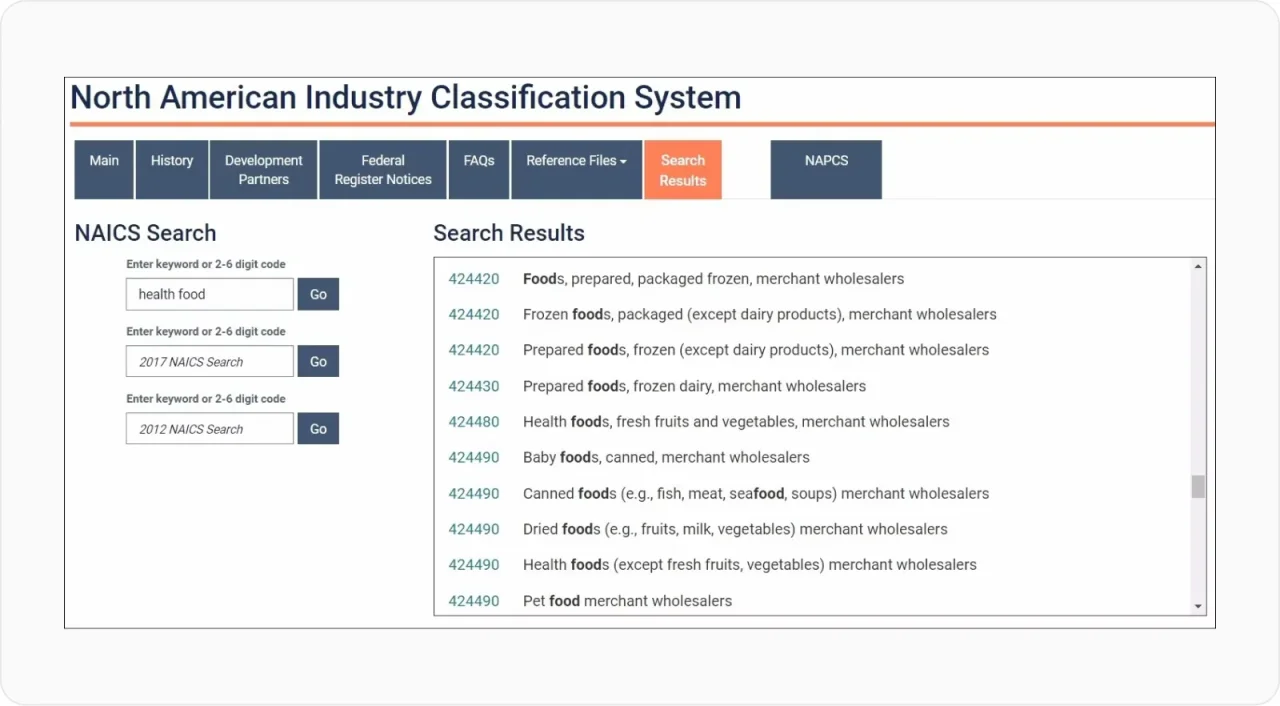Expand Reference Files navigation options
Screen dimensions: 1280x706
click(x=576, y=160)
